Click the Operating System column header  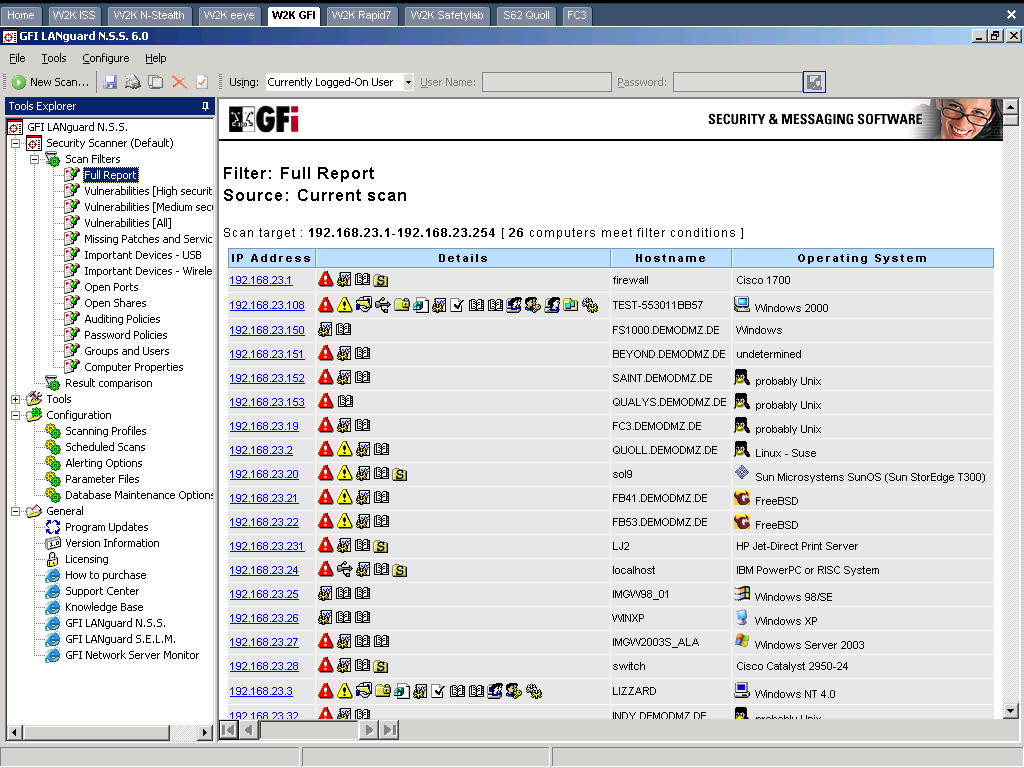tap(862, 258)
